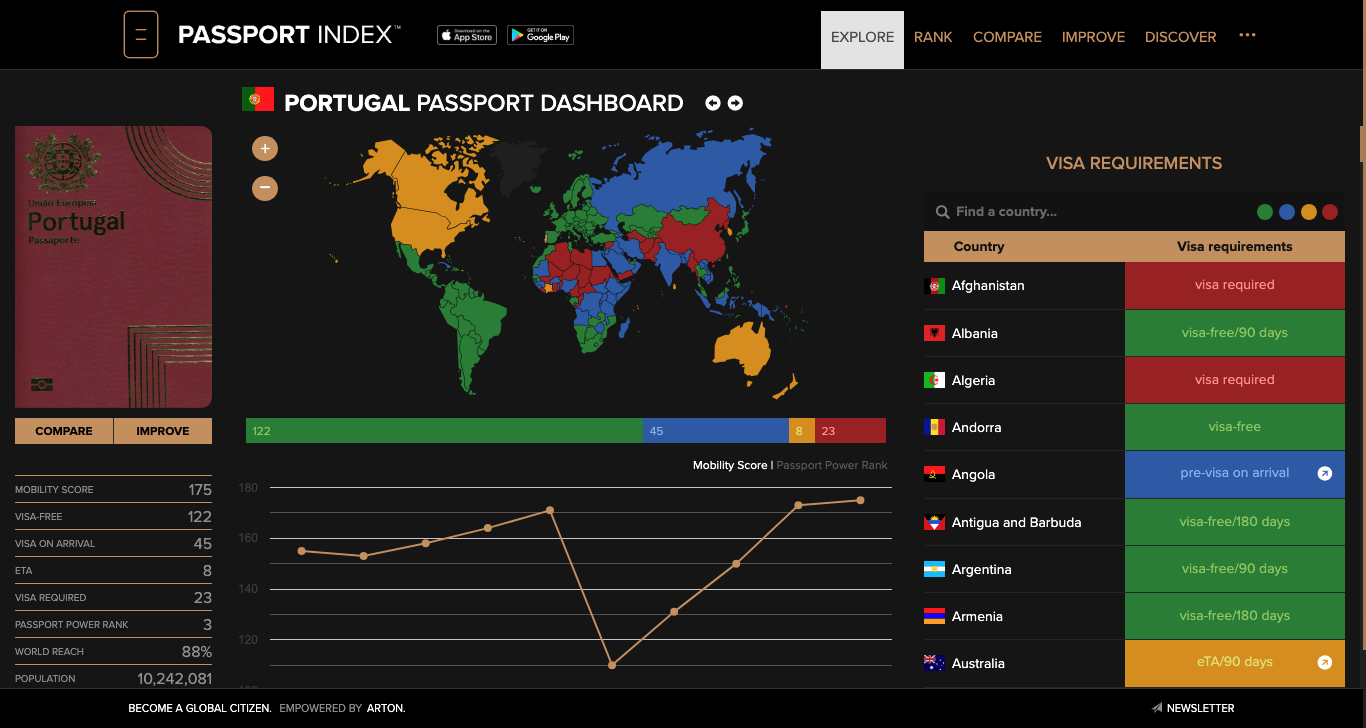Click the Andorra flag icon
The width and height of the screenshot is (1366, 728).
click(x=935, y=427)
